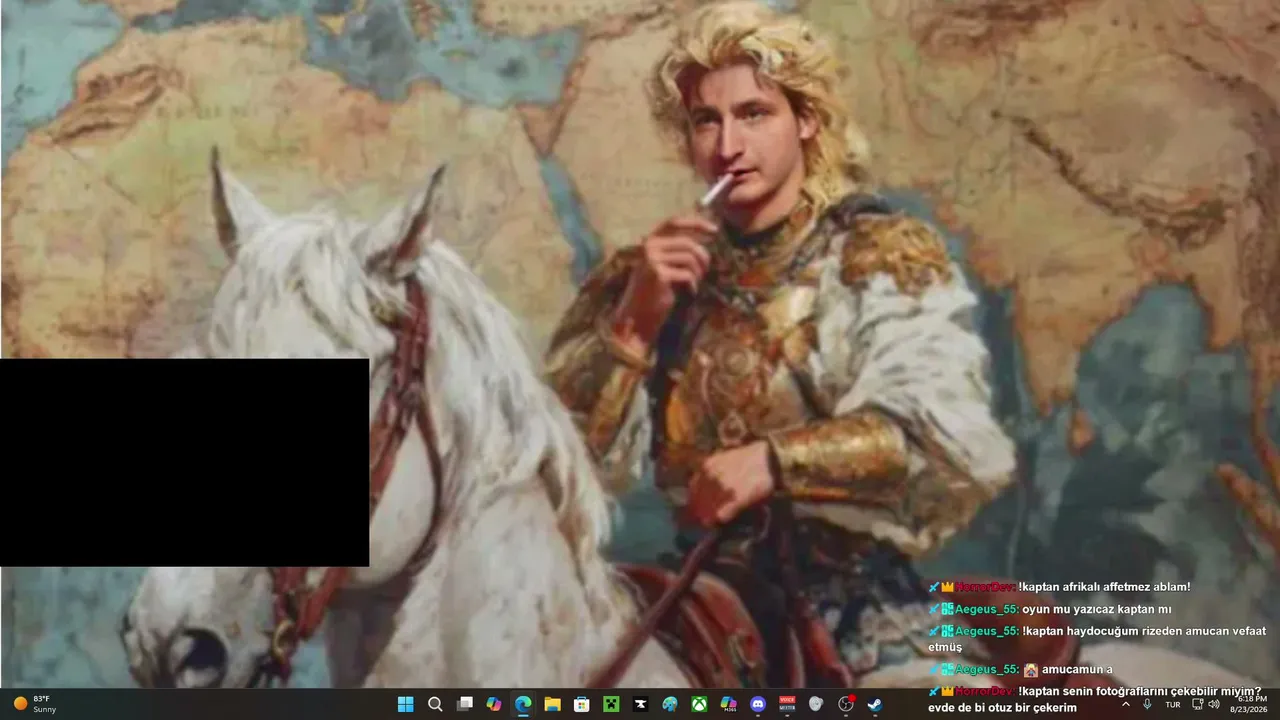Open Task View on the taskbar
Screen dimensions: 1280x720
[x=464, y=704]
